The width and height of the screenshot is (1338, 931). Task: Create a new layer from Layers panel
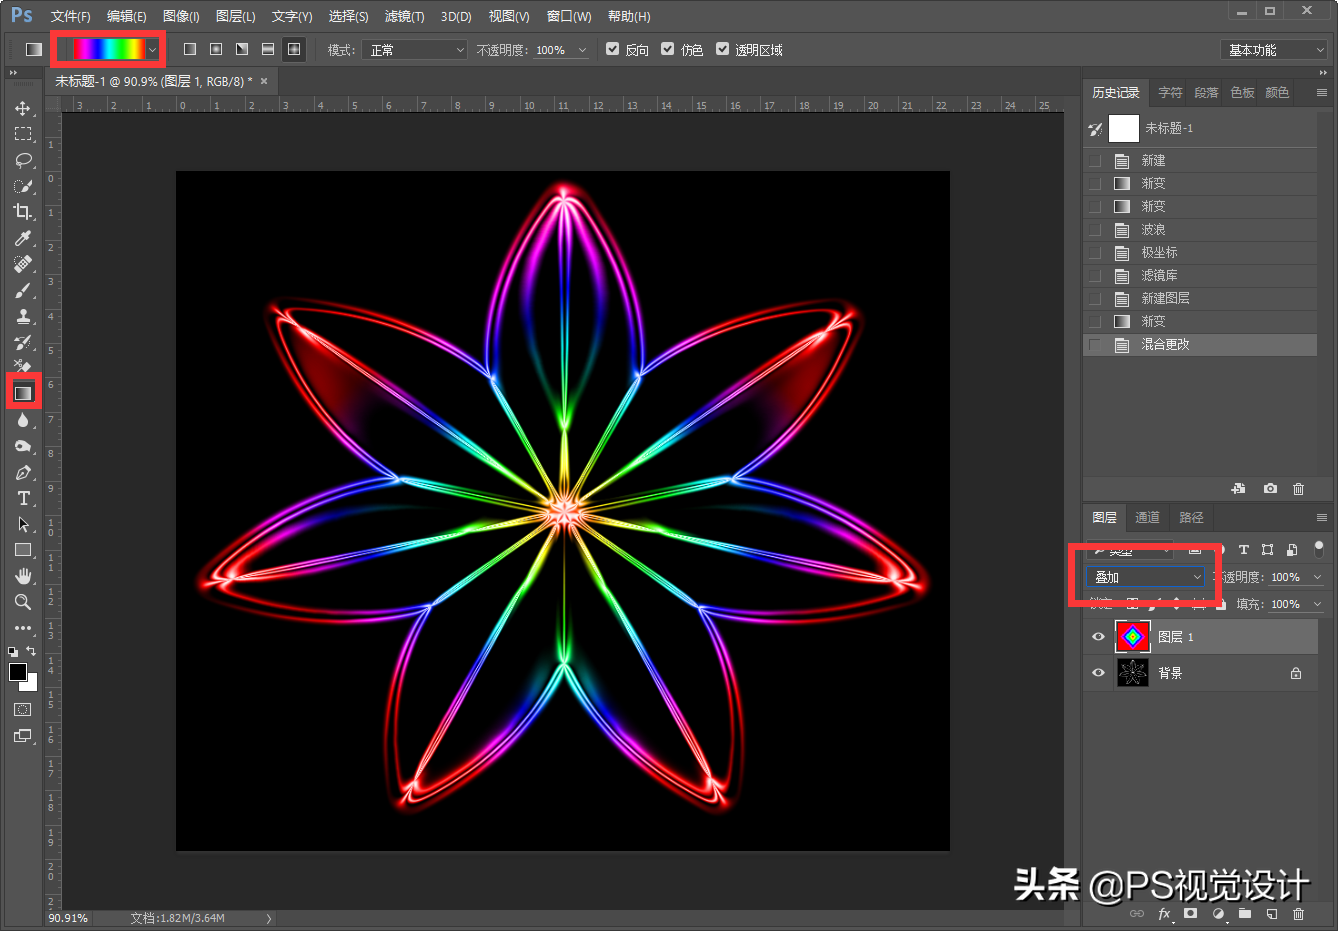coord(1272,913)
